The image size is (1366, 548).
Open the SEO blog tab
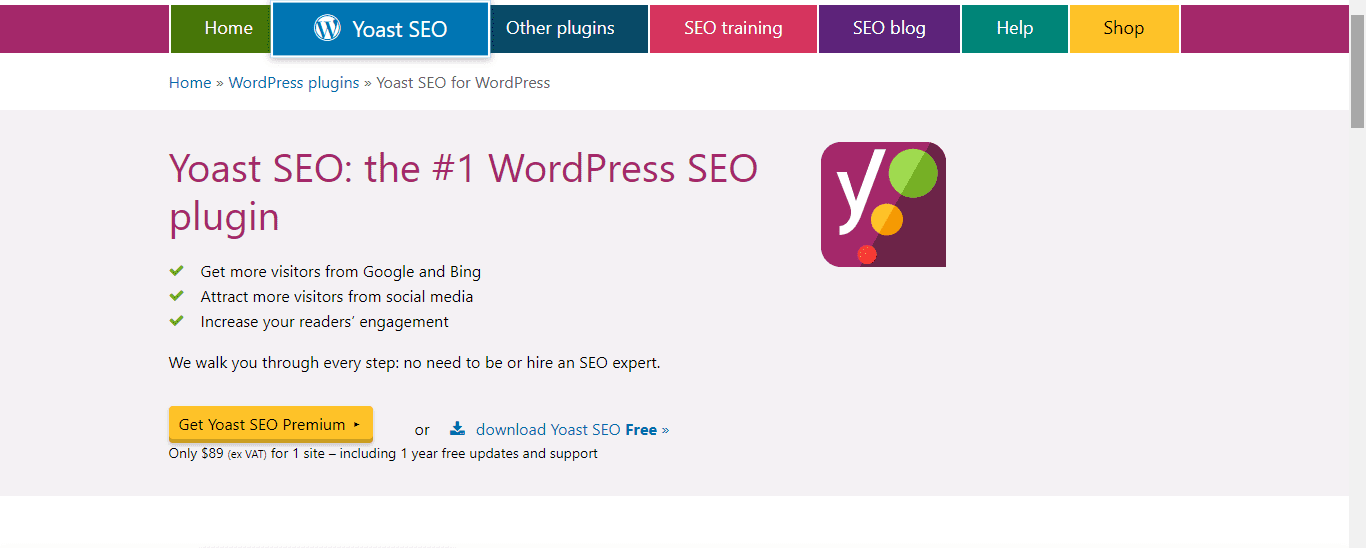(x=889, y=28)
